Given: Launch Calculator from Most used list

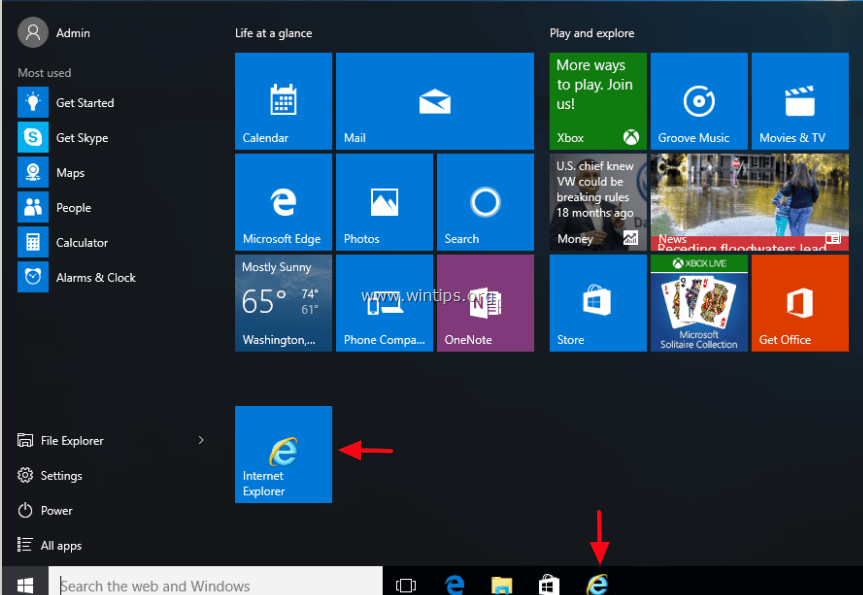Looking at the screenshot, I should click(63, 242).
